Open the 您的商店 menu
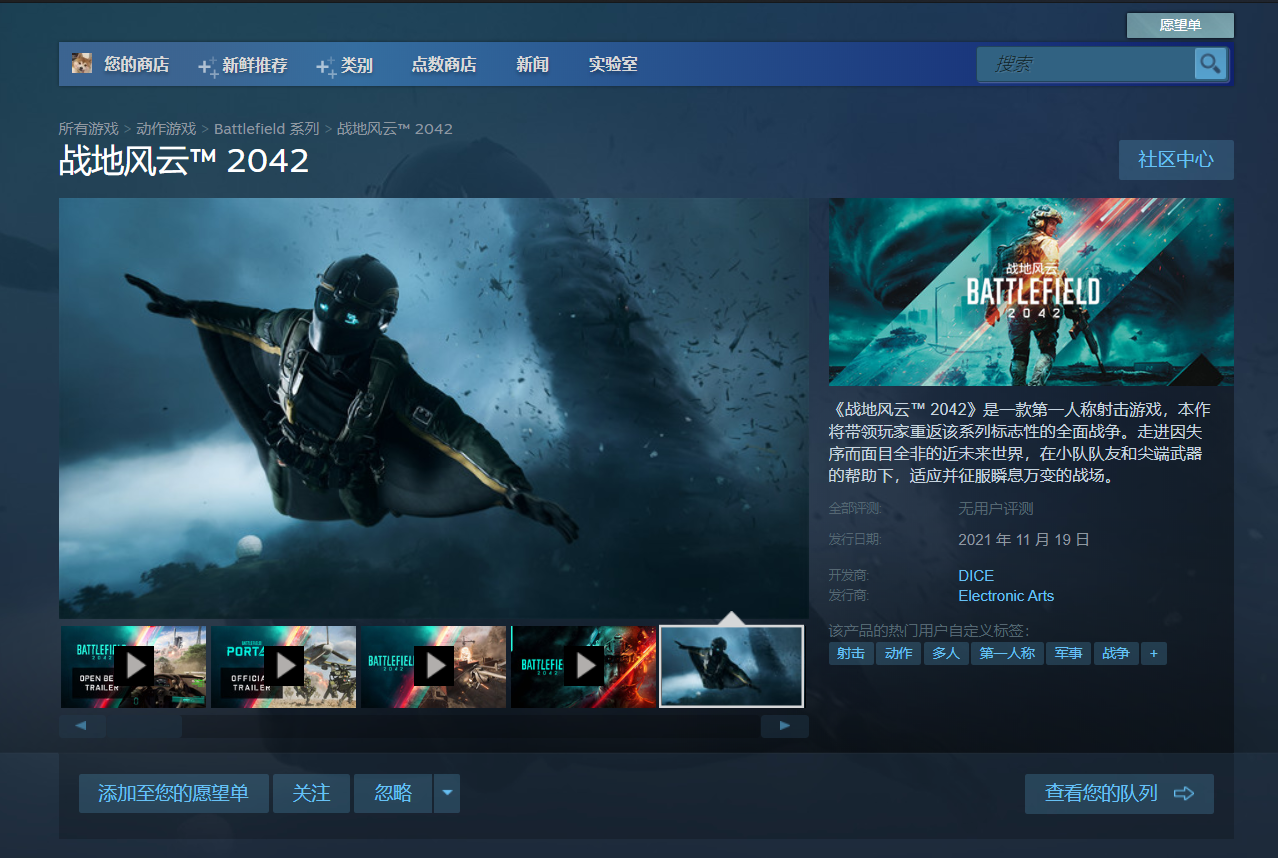The image size is (1278, 858). coord(136,65)
